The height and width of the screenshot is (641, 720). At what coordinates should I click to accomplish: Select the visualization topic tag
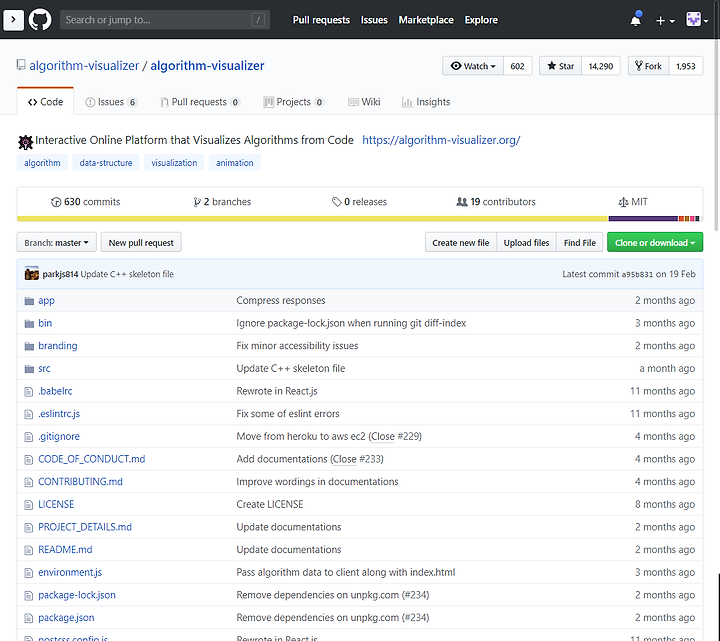tap(174, 163)
